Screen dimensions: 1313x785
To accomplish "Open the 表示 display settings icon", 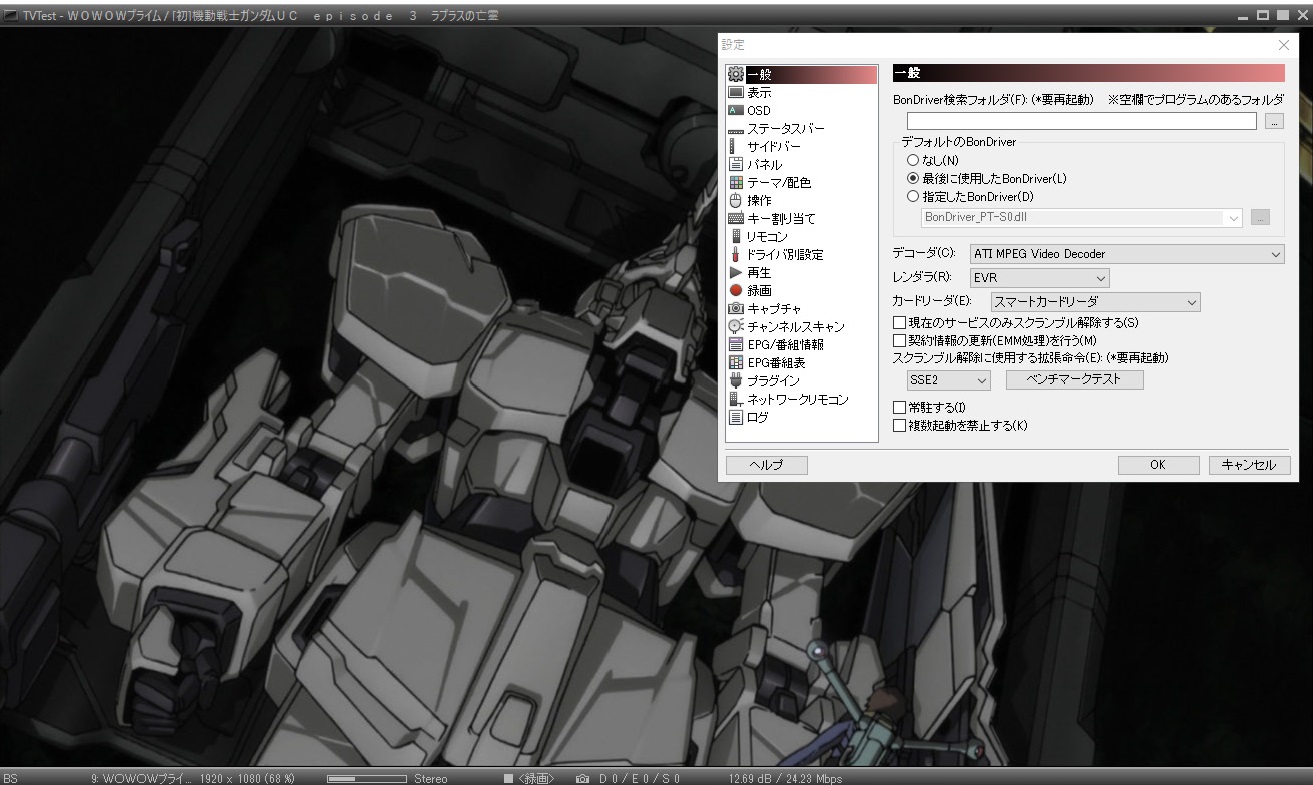I will [x=736, y=92].
